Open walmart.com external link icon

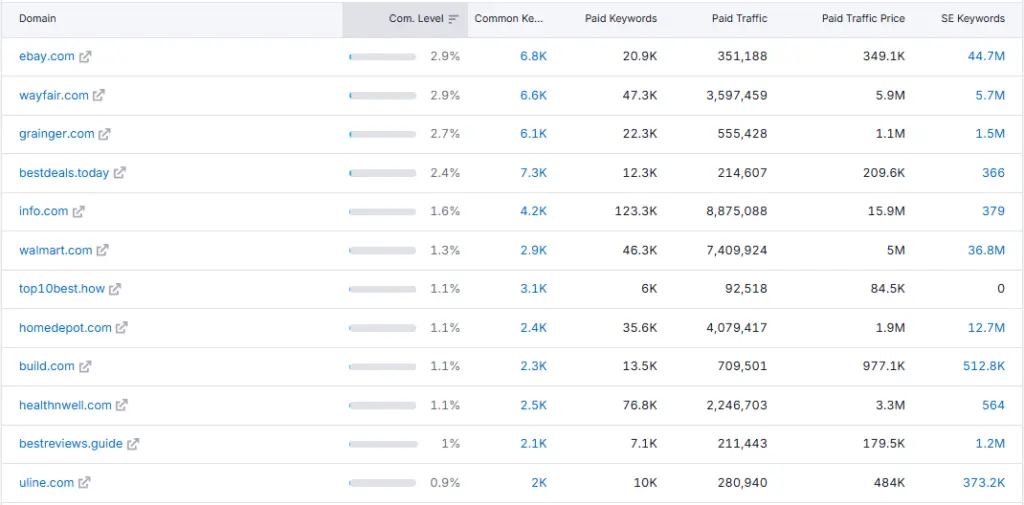[103, 250]
